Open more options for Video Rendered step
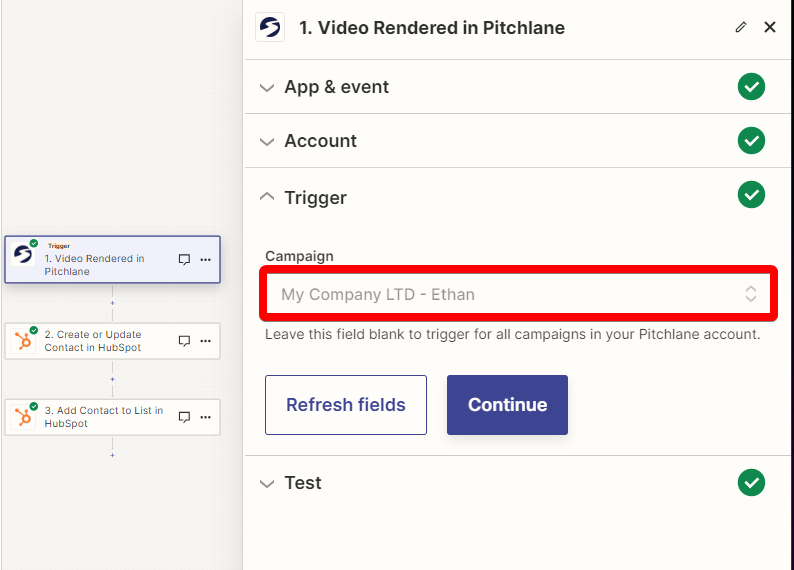 point(206,260)
